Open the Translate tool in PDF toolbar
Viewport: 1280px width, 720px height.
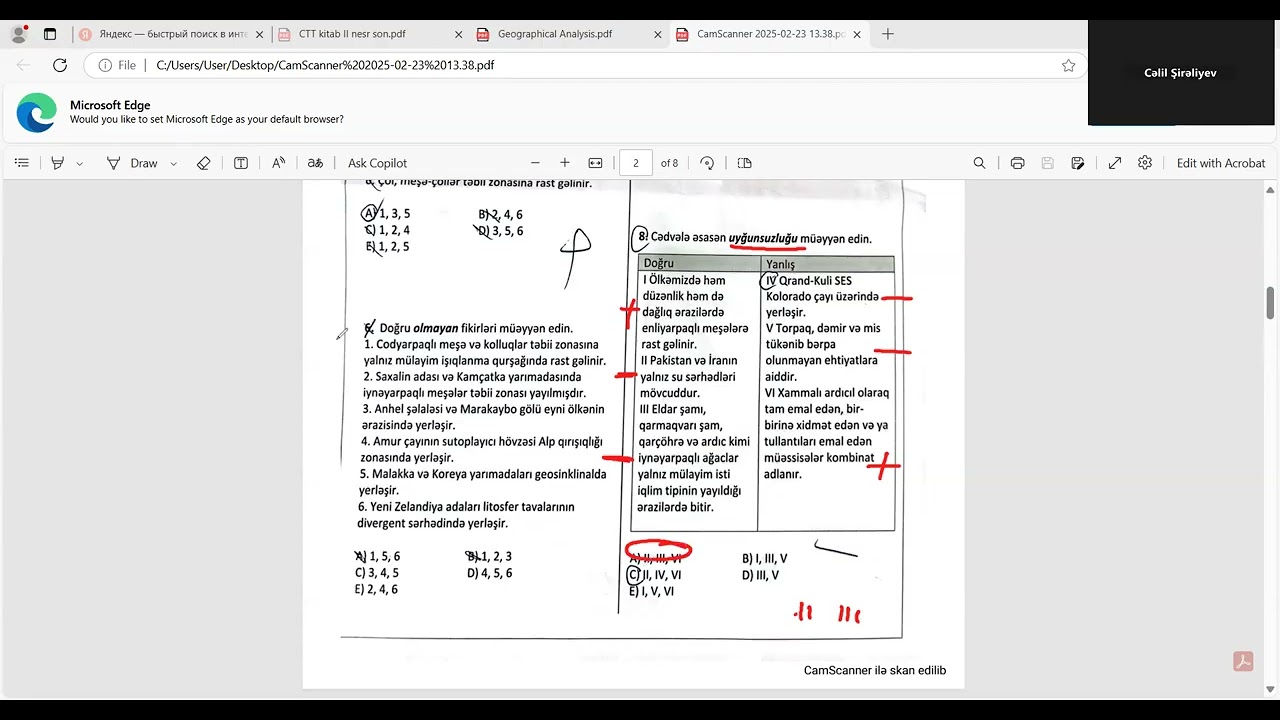pos(315,163)
